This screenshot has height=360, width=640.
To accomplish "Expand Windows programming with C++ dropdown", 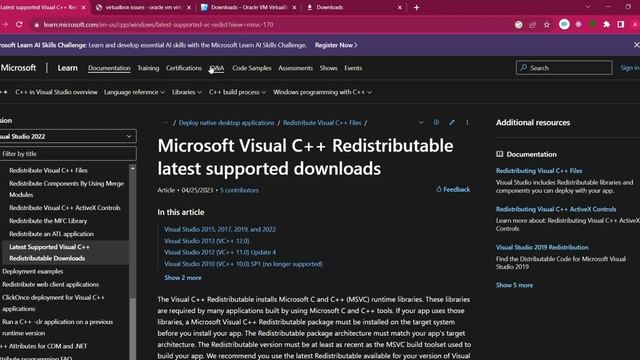I will pos(322,92).
